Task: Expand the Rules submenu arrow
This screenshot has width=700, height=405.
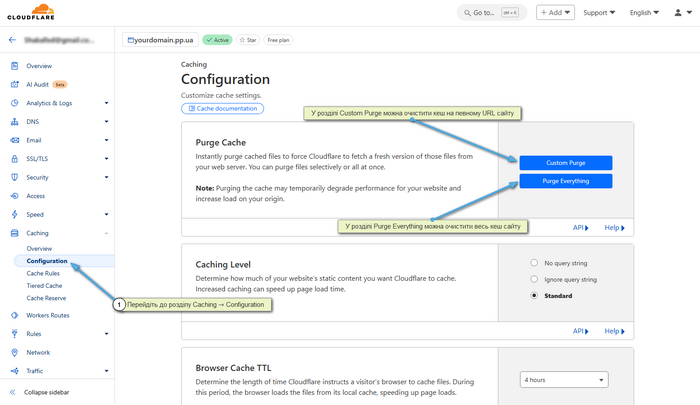Action: (x=106, y=334)
